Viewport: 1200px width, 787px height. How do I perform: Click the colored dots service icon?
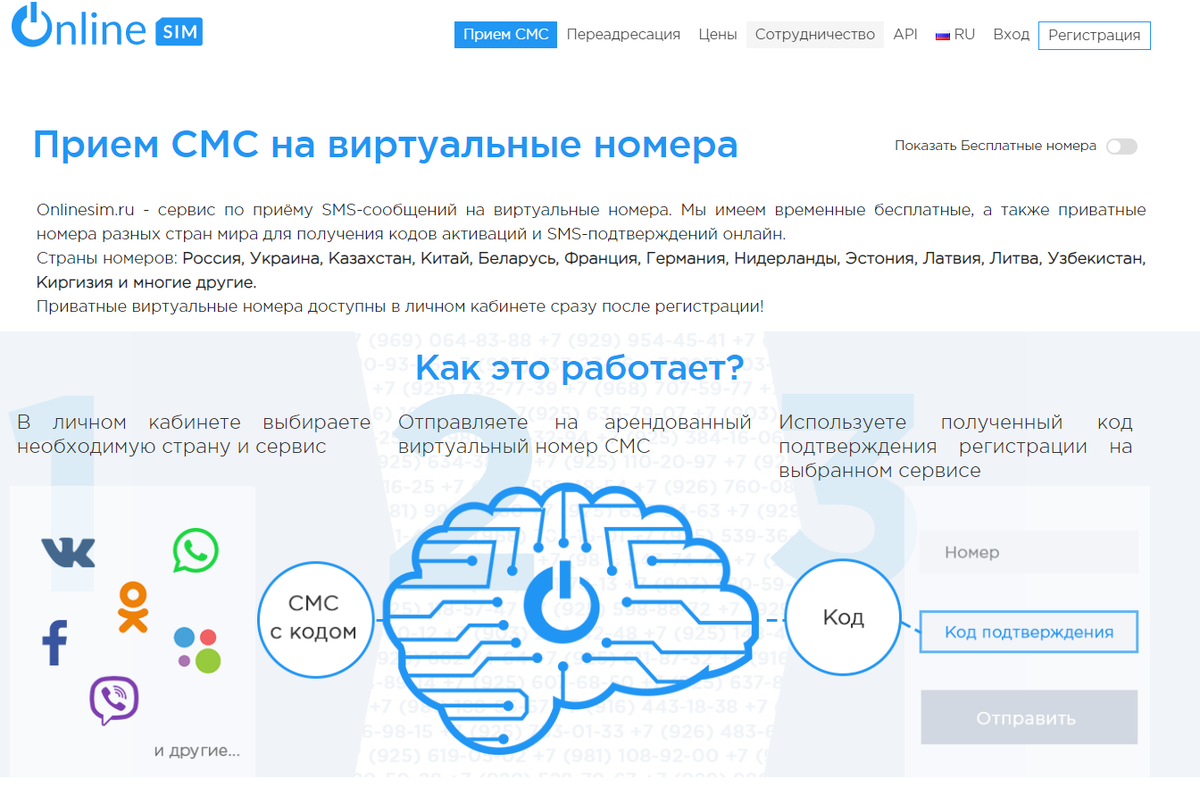[x=197, y=649]
